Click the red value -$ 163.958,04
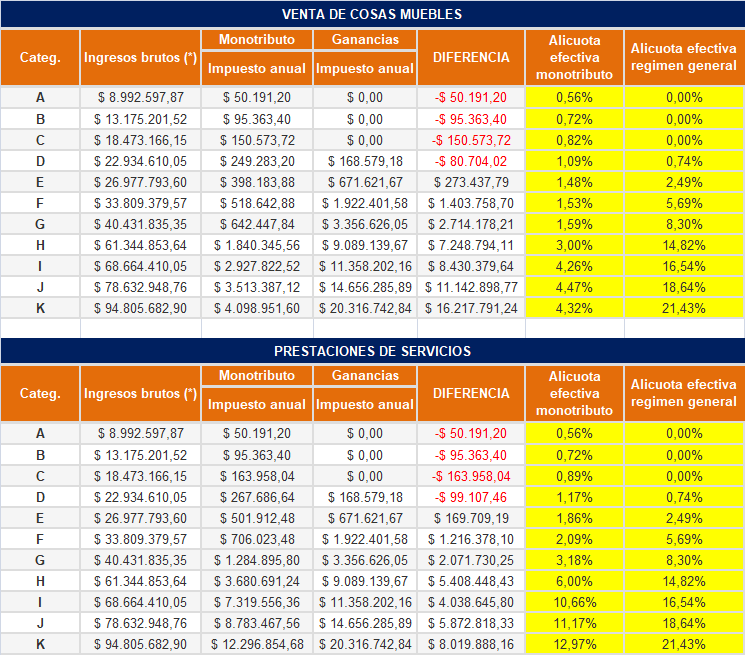Viewport: 745px width, 655px height. pos(471,476)
